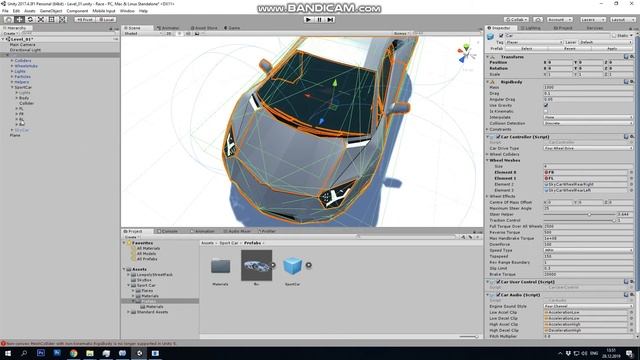Click the prefab Apply button
The image size is (640, 360).
(x=612, y=48)
